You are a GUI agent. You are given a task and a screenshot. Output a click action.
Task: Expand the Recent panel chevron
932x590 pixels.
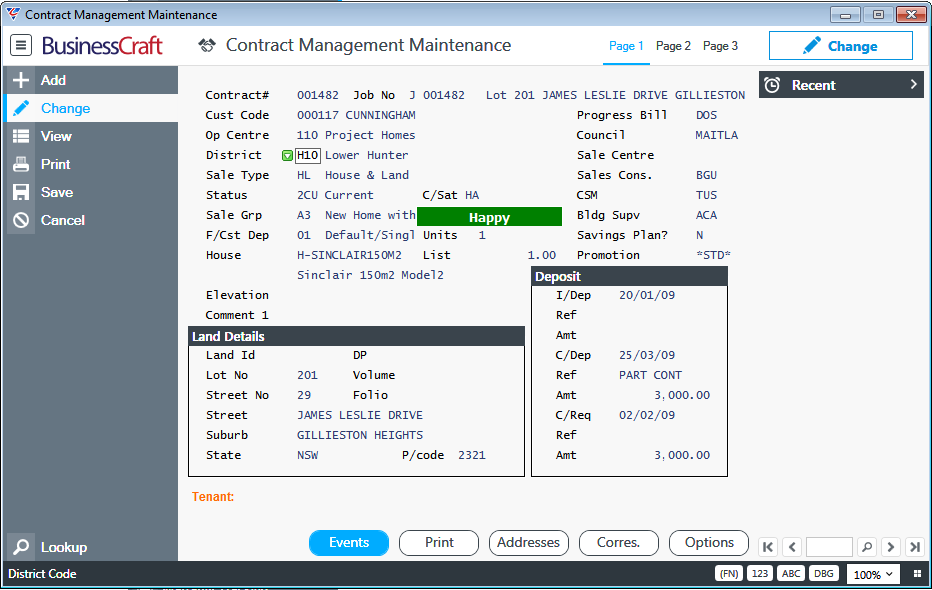point(914,85)
